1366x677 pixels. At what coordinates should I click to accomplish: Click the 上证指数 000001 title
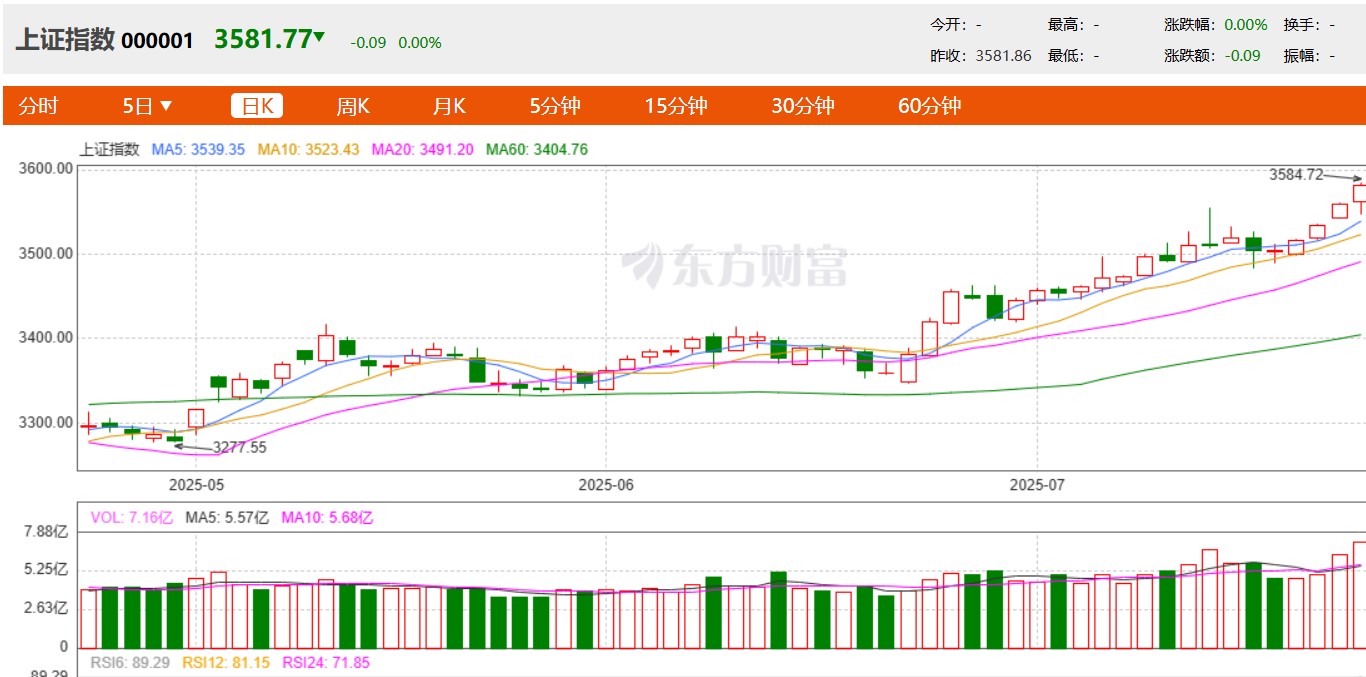(104, 40)
